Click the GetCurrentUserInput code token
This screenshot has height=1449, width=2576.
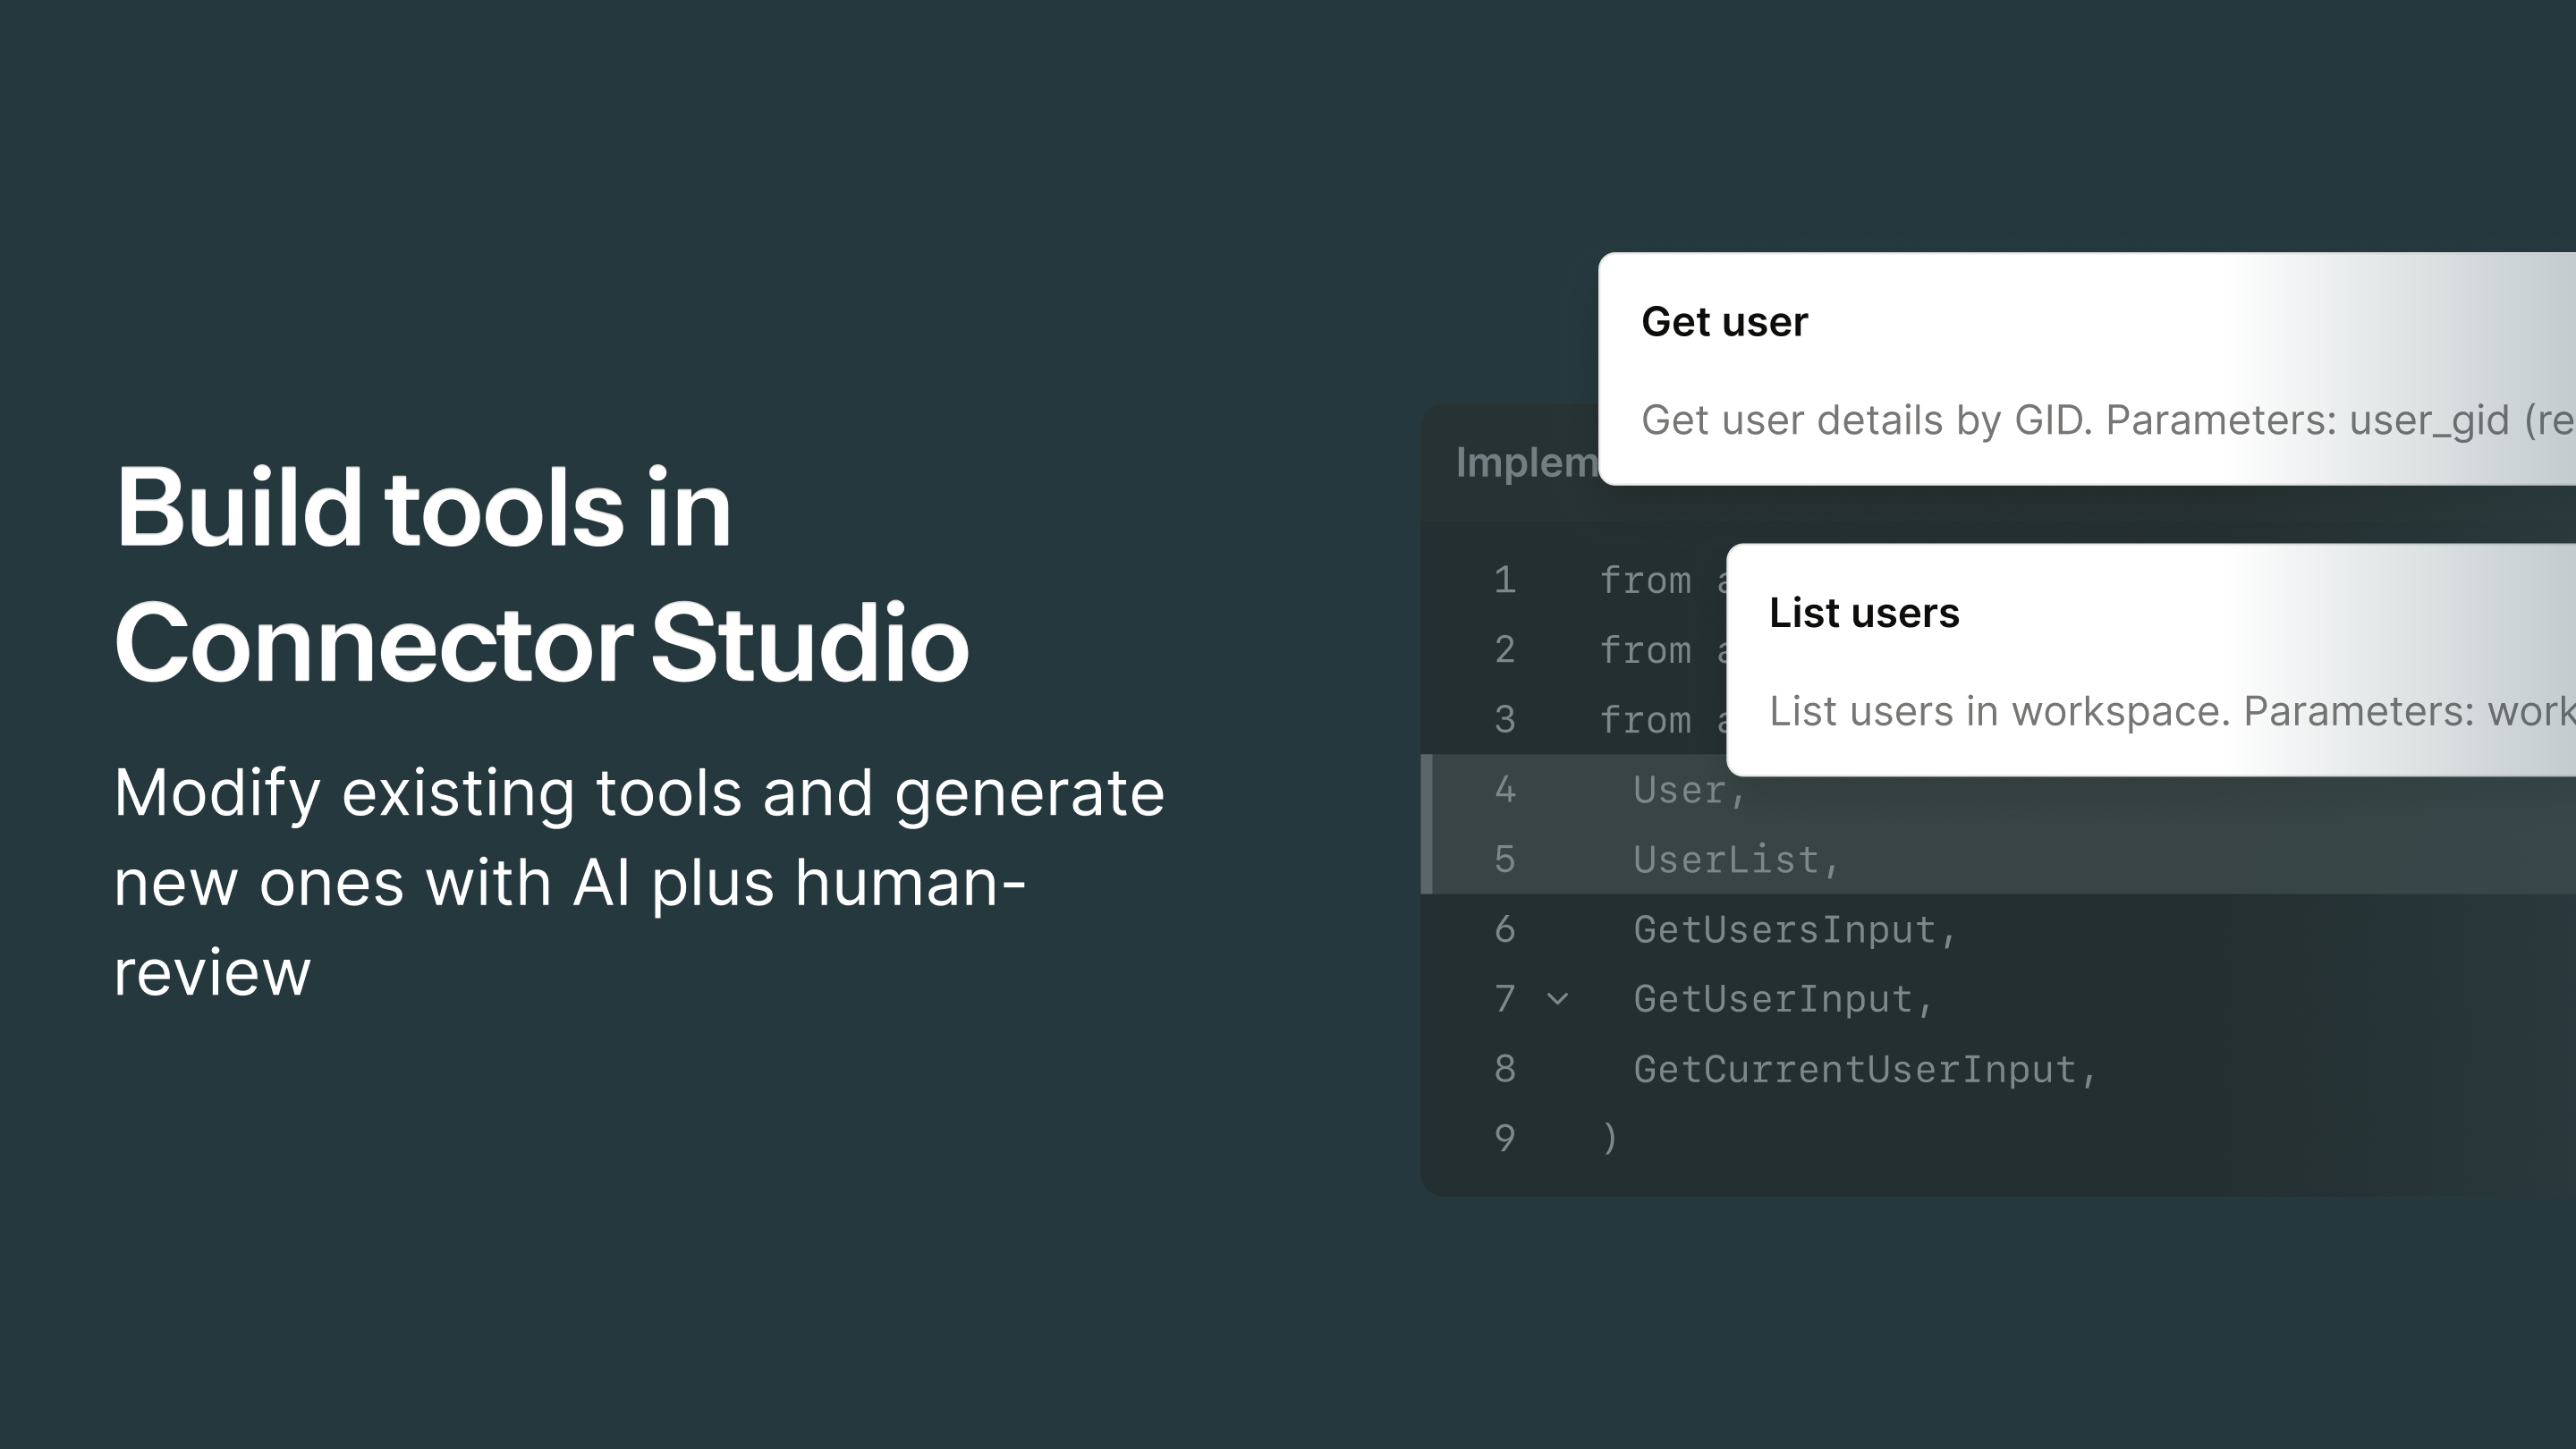1855,1069
